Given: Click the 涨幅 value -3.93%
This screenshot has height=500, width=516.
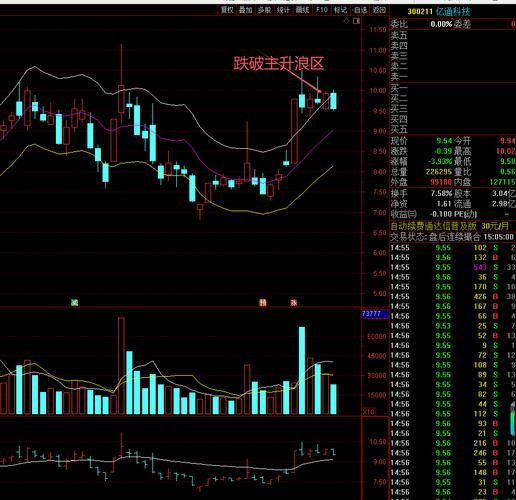Looking at the screenshot, I should click(440, 162).
